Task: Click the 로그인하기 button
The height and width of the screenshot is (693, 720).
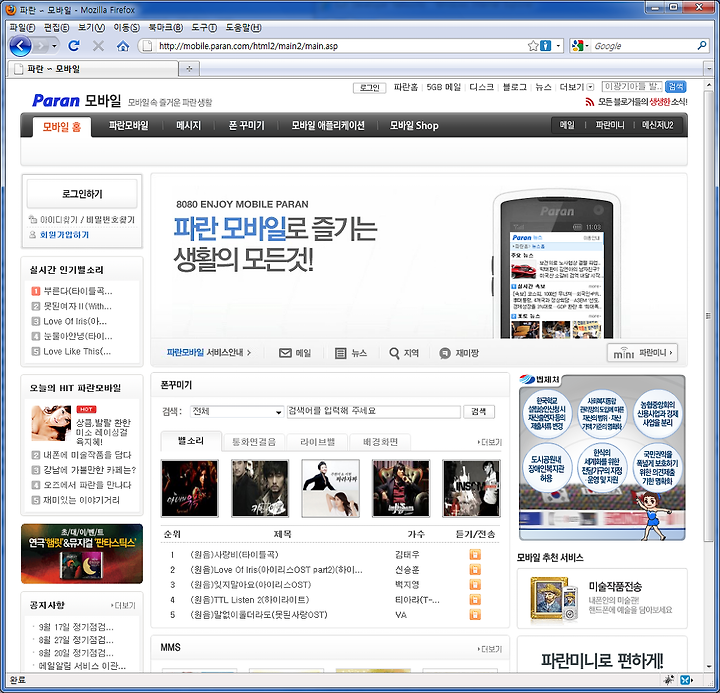Action: tap(82, 194)
